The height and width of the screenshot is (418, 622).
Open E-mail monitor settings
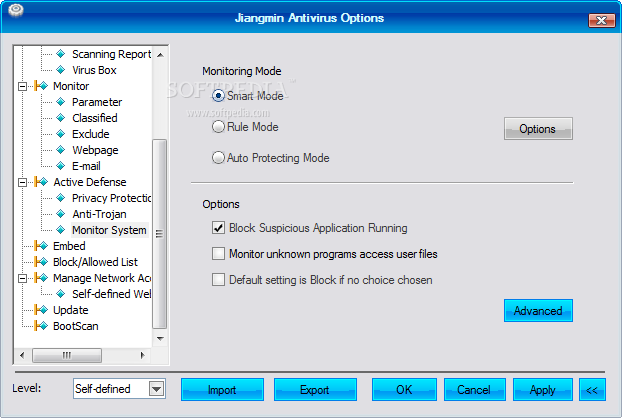[86, 166]
